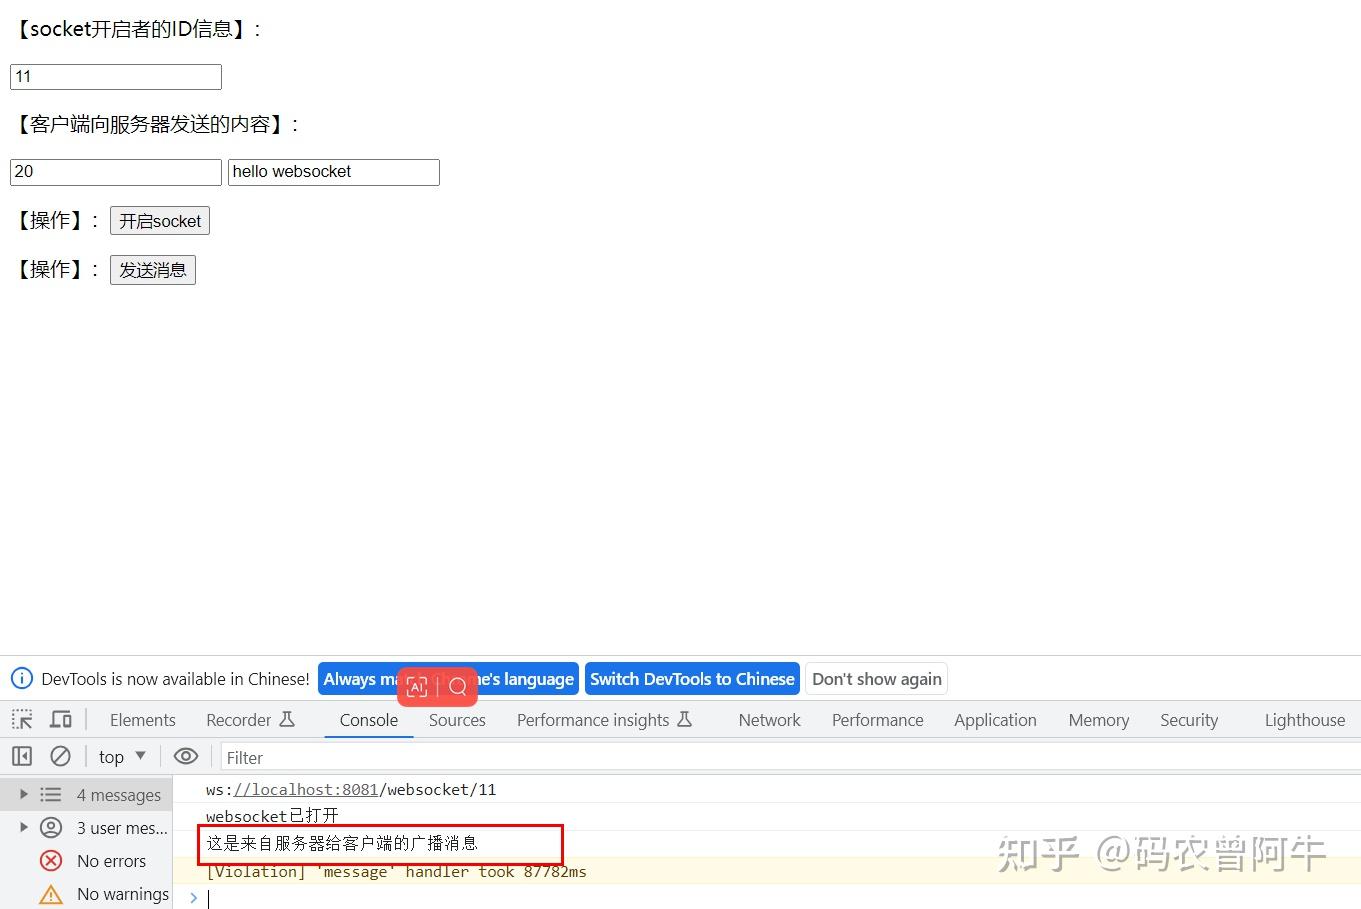Image resolution: width=1361 pixels, height=909 pixels.
Task: Open the Sources tab
Action: [x=457, y=720]
